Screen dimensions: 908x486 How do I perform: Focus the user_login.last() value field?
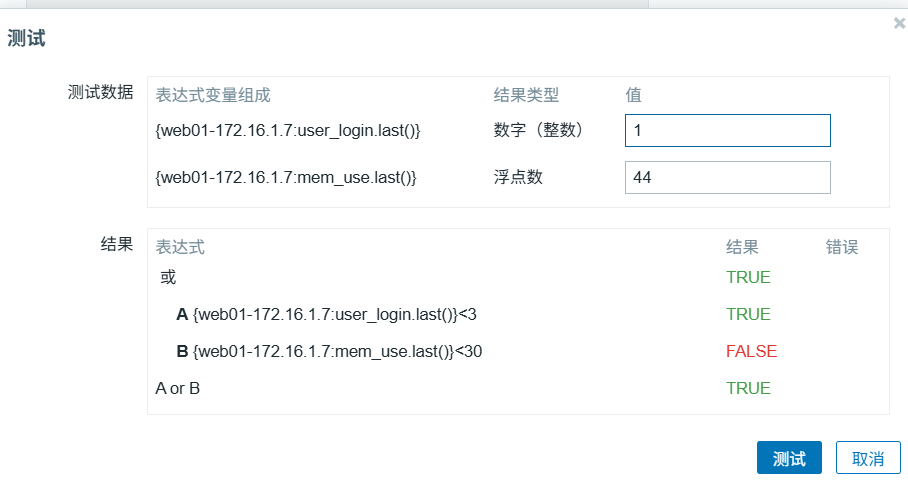[727, 130]
